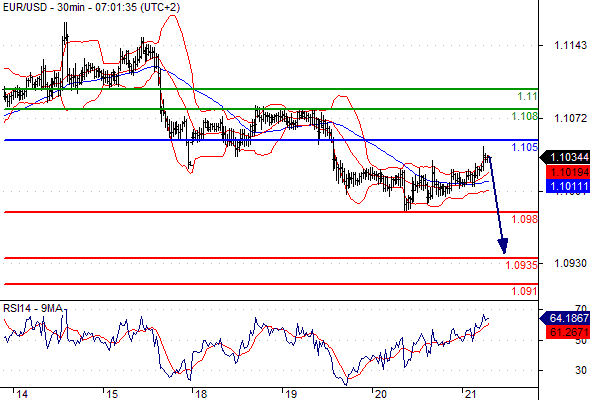Viewport: 590px width, 400px height.
Task: Click the RSI14 - 9MA indicator label
Action: click(x=33, y=309)
